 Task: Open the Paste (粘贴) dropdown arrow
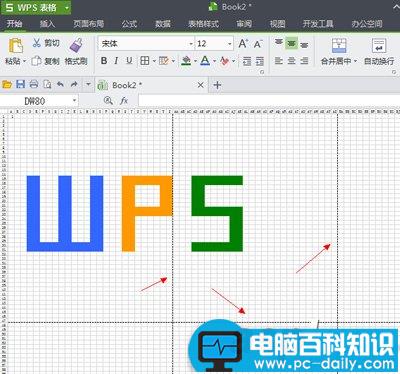click(24, 62)
